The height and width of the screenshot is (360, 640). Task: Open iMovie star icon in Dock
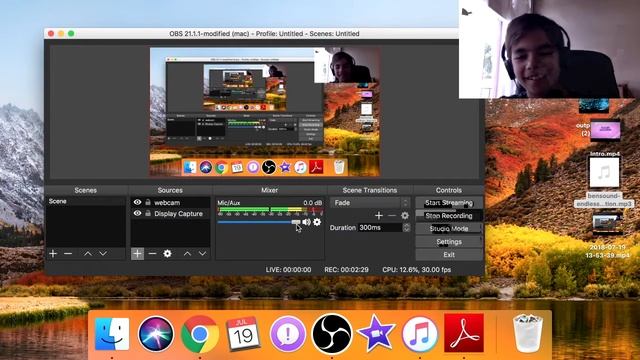376,334
